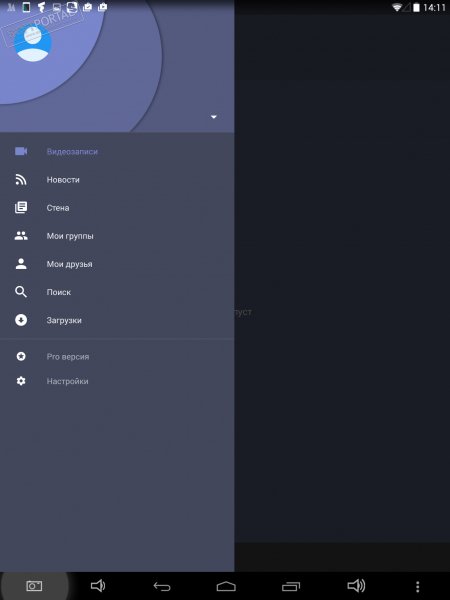This screenshot has width=450, height=600.
Task: Open the Загрузки download arrow icon
Action: coord(21,320)
